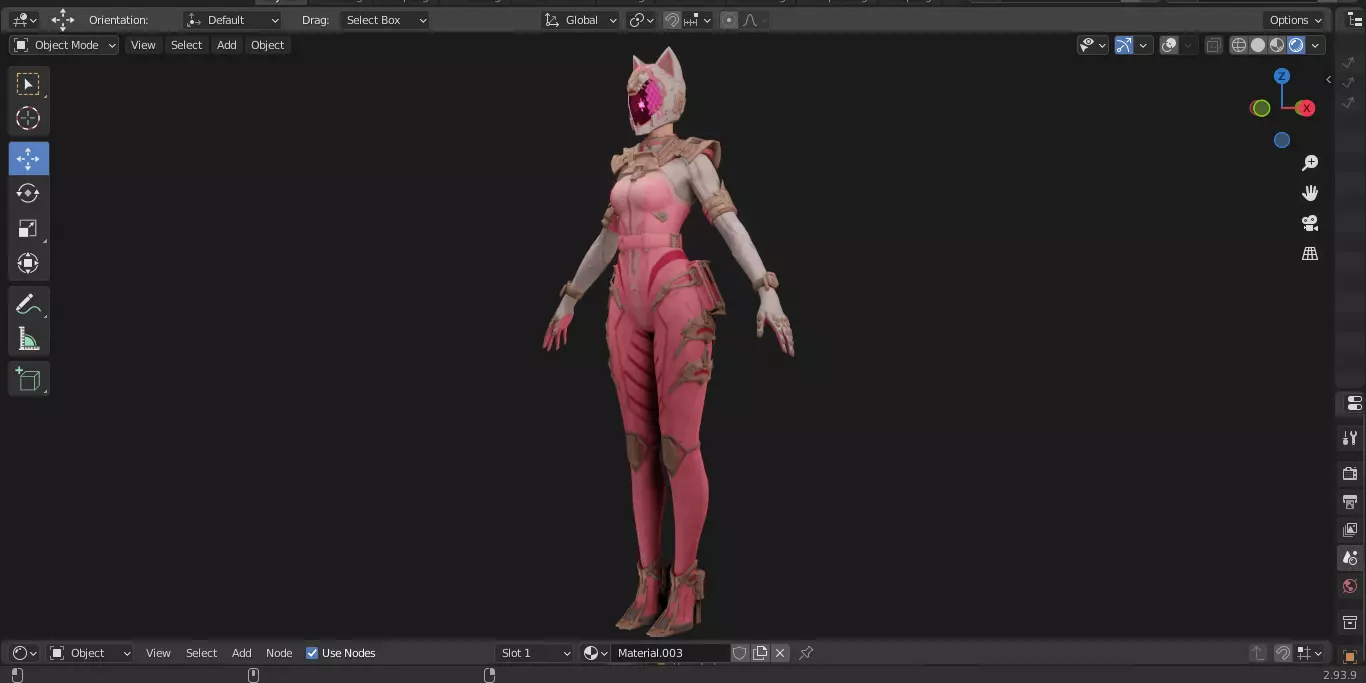Click new material copy icon
Image resolution: width=1366 pixels, height=683 pixels.
tap(760, 653)
